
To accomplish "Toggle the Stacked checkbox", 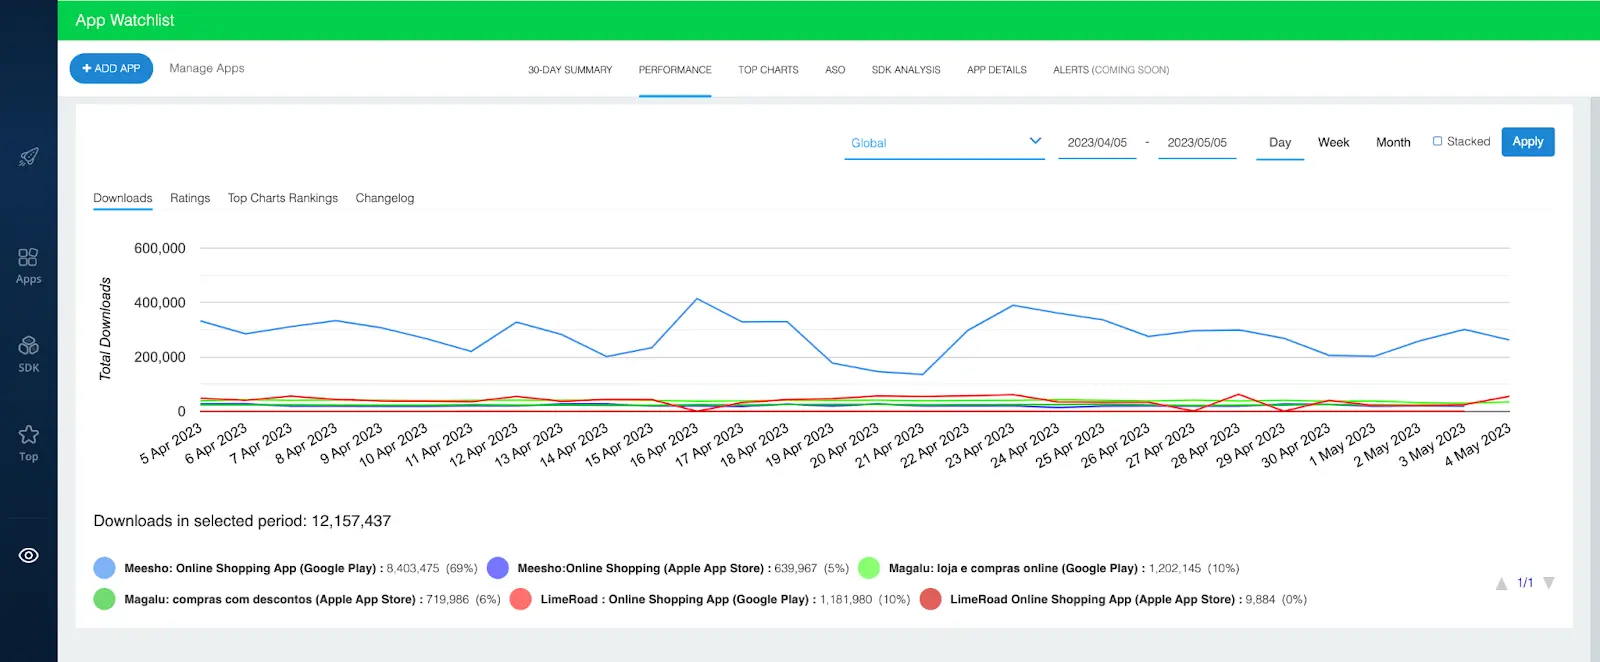I will [1437, 141].
